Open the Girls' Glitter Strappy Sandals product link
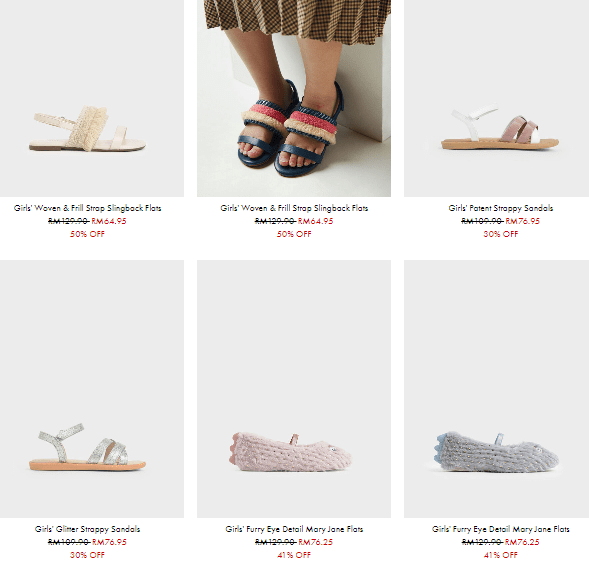Image resolution: width=589 pixels, height=567 pixels. [x=88, y=529]
